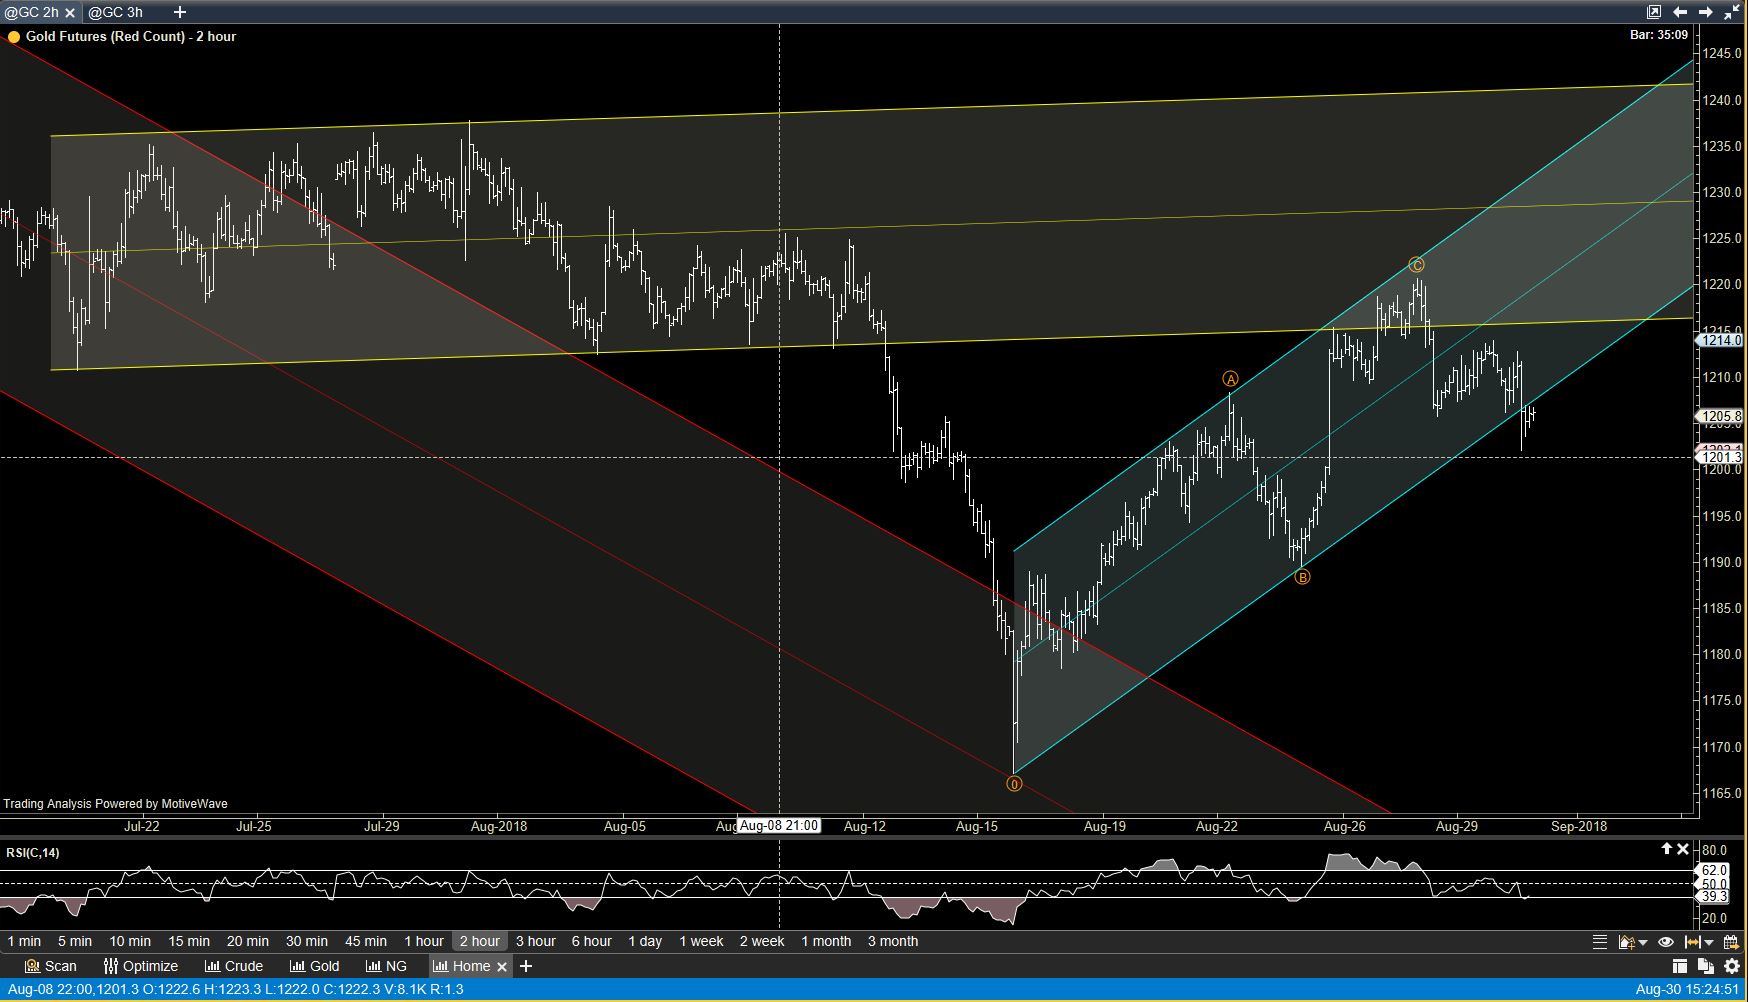The image size is (1748, 1002).
Task: Switch to the Gold page tab
Action: click(315, 966)
